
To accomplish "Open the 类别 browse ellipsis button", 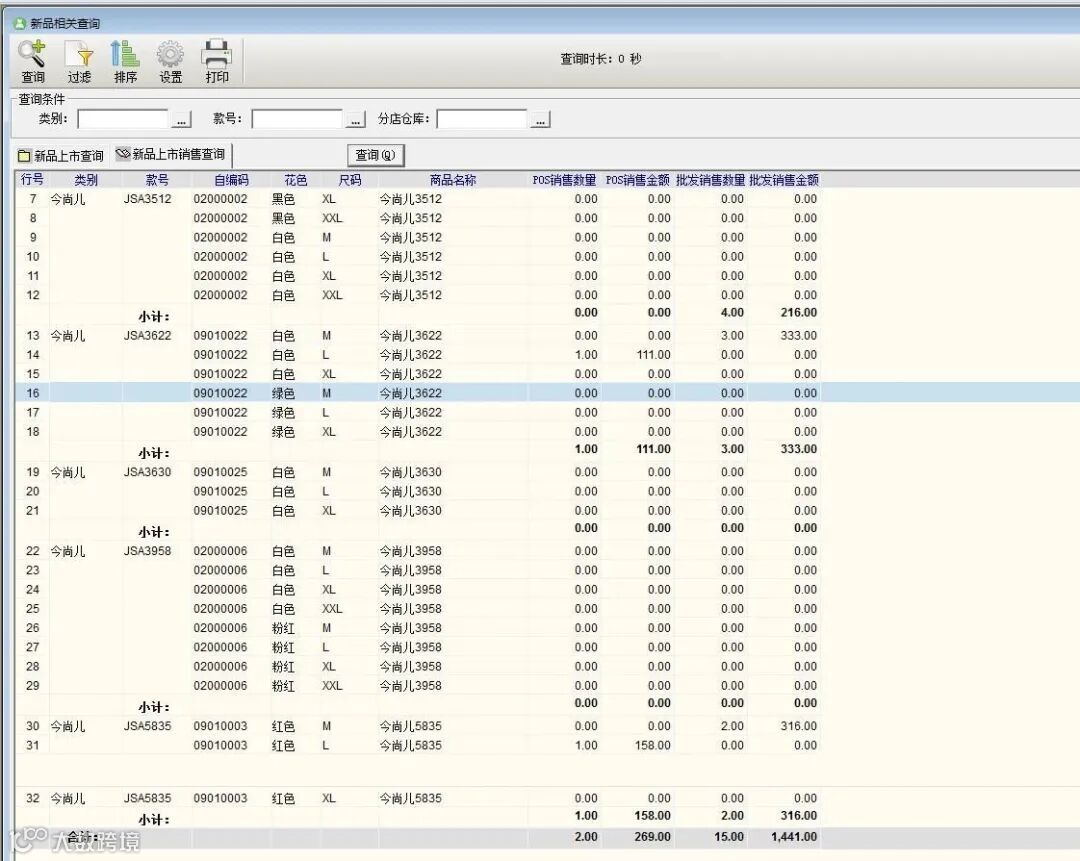I will [x=181, y=120].
